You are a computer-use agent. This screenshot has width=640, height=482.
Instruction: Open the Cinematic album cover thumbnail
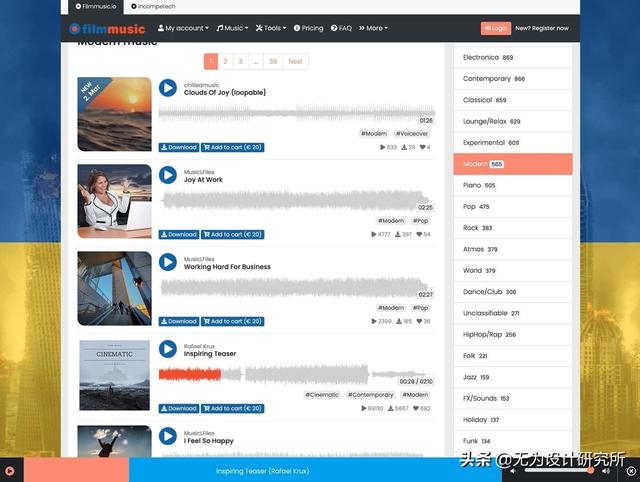point(114,375)
